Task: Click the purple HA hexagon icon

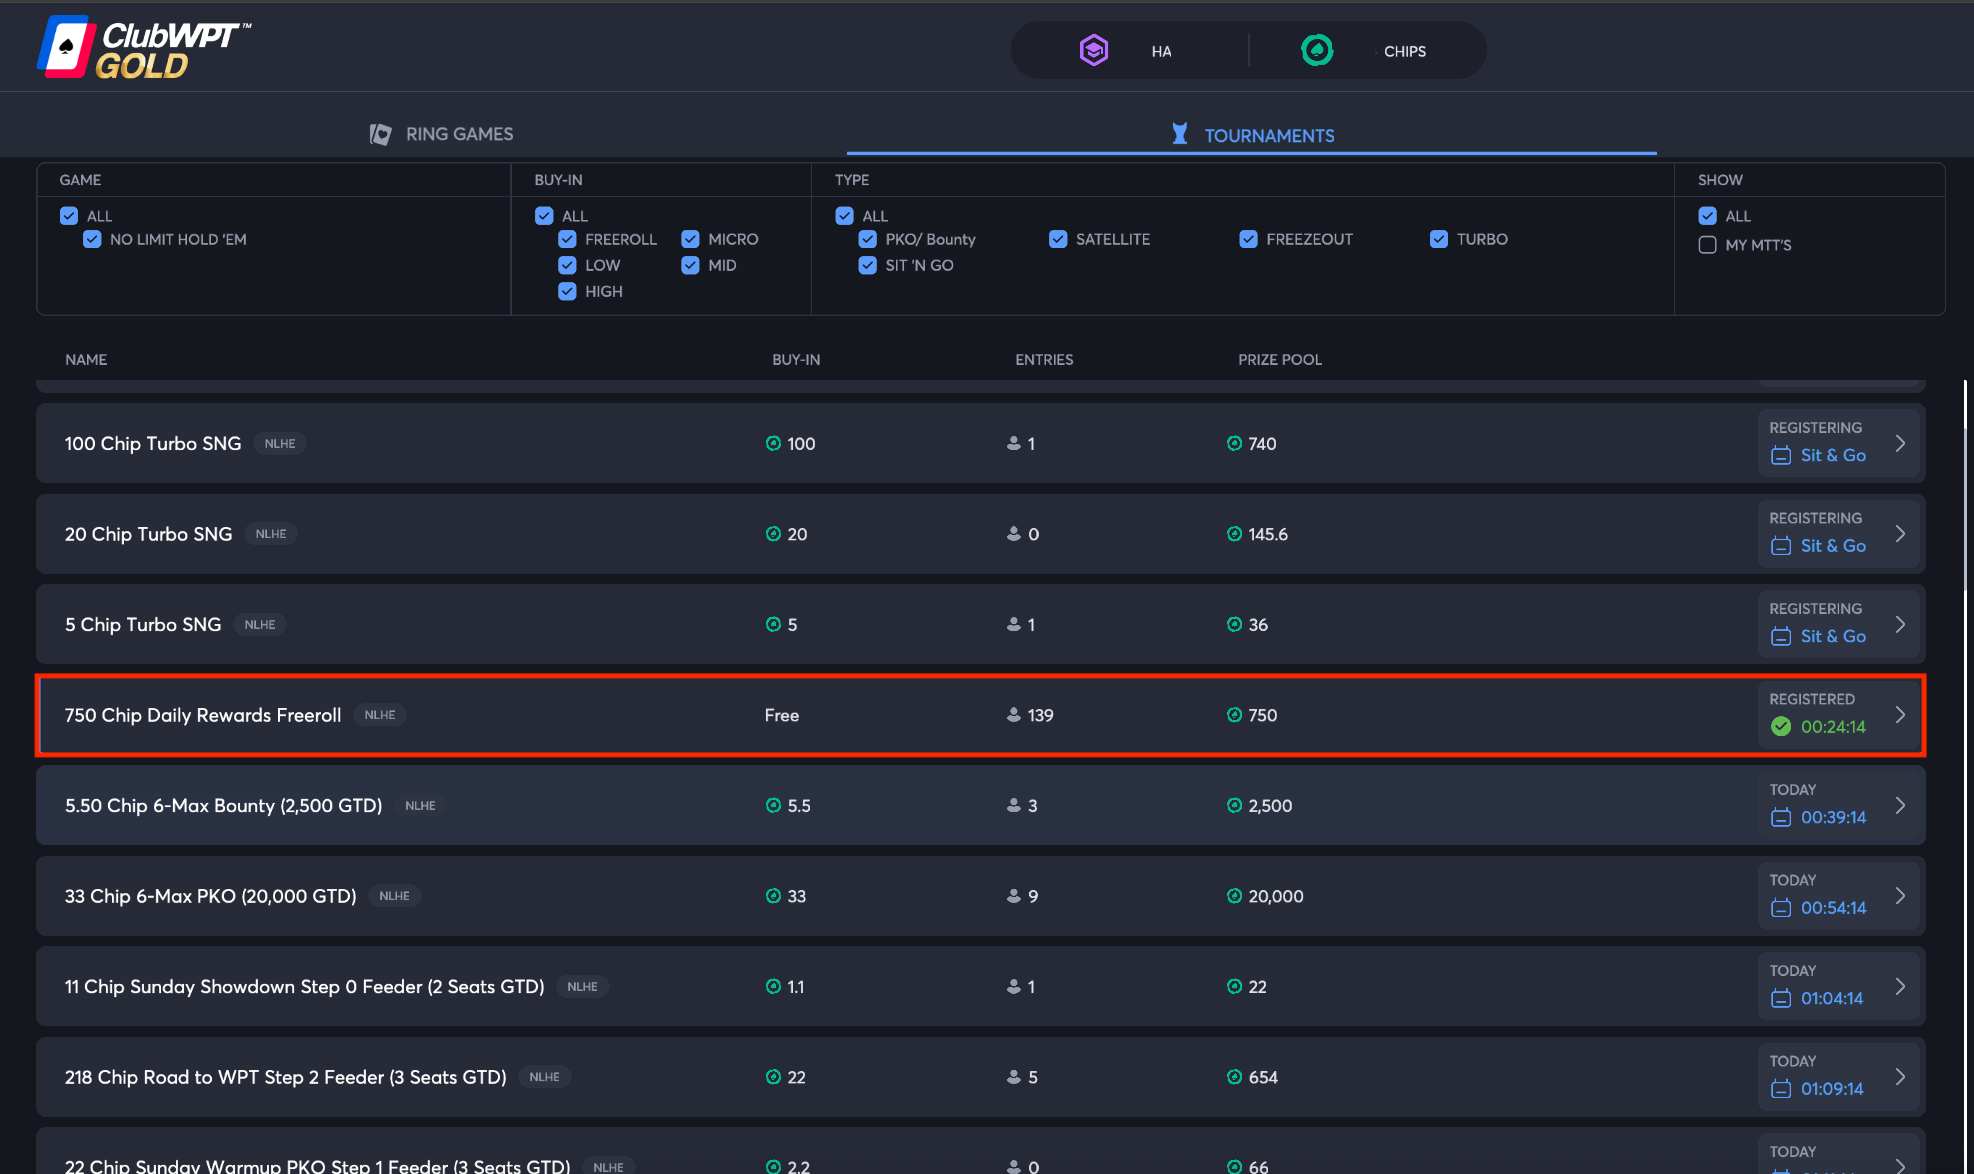Action: click(x=1094, y=50)
